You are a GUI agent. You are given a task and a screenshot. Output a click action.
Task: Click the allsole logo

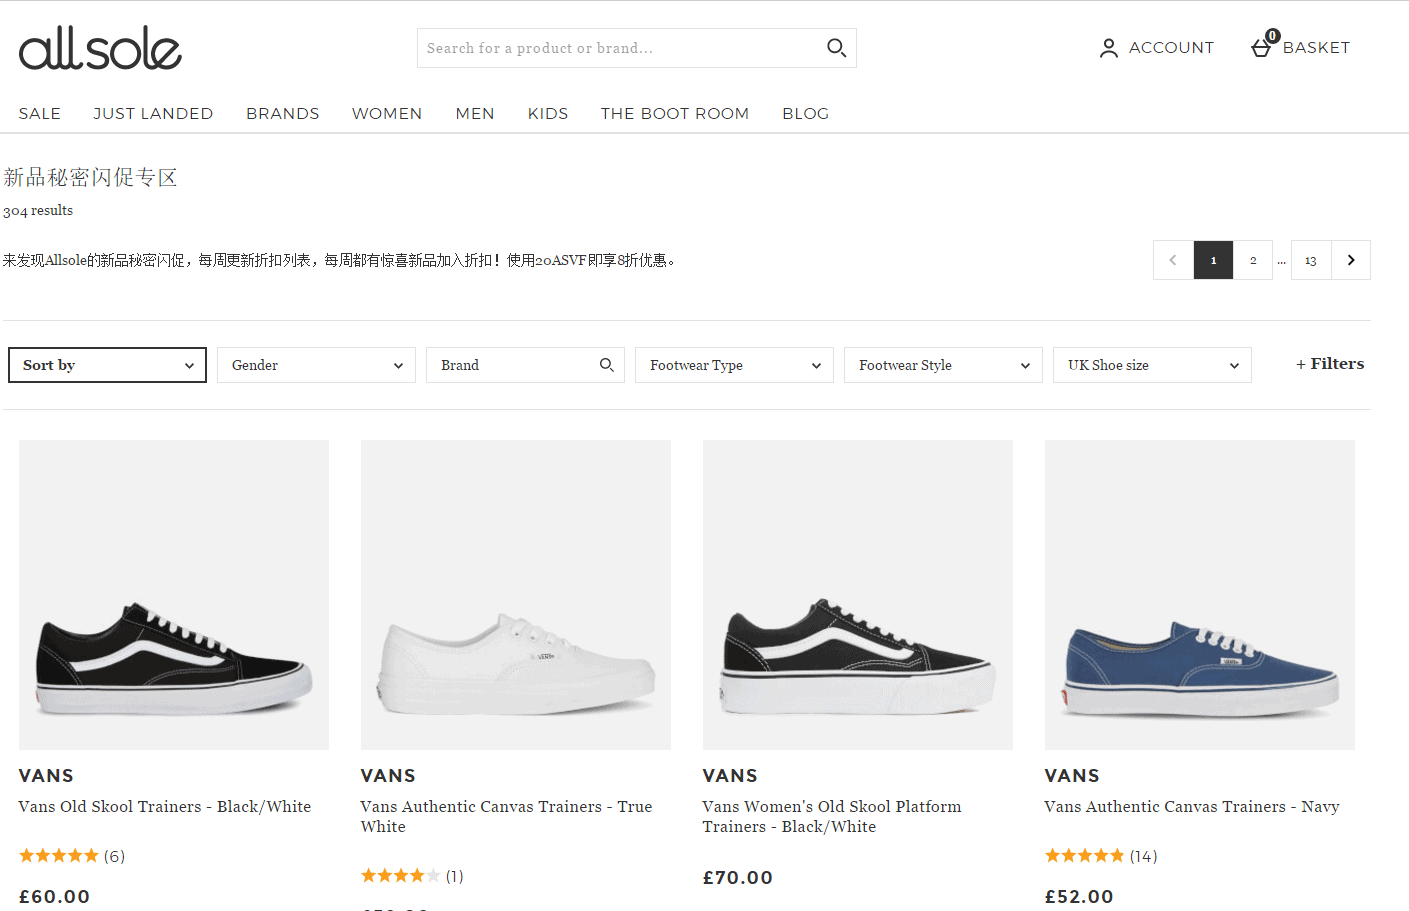point(100,48)
